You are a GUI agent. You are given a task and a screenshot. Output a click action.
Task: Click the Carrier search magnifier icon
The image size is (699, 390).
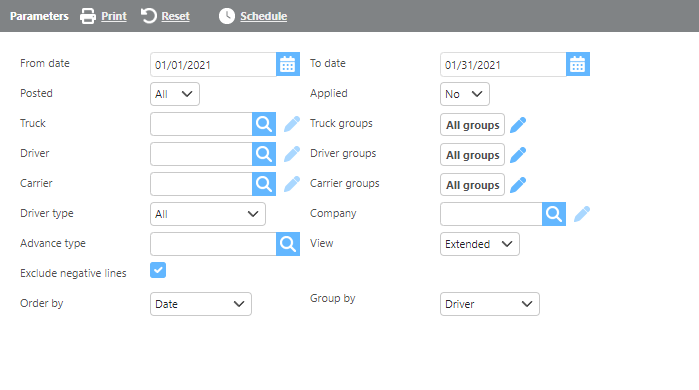[264, 184]
